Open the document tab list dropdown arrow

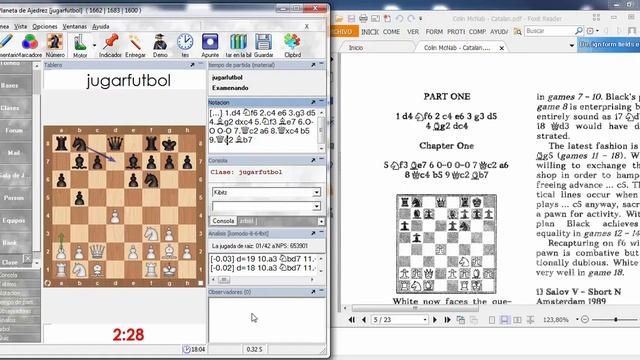pyautogui.click(x=571, y=46)
